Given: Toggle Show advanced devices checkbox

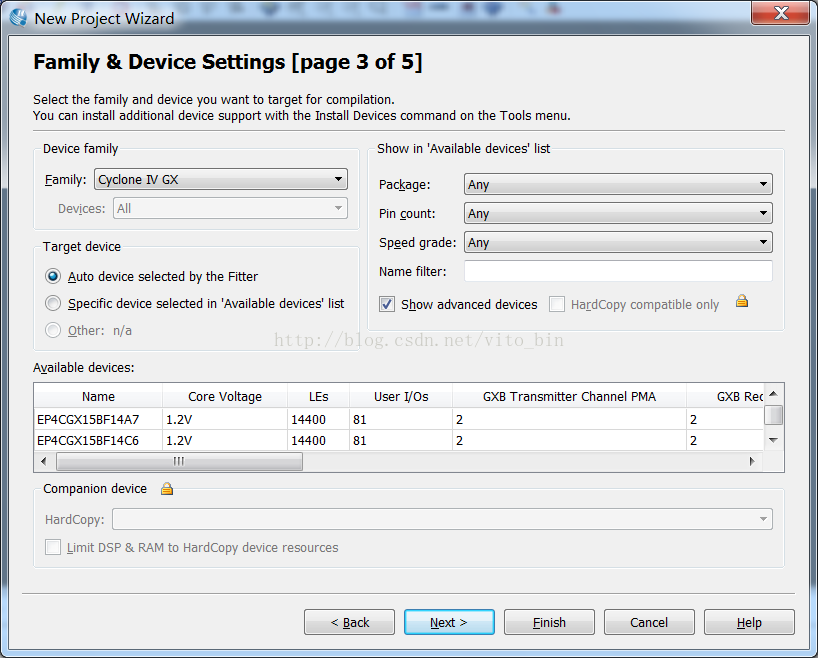Looking at the screenshot, I should tap(387, 304).
